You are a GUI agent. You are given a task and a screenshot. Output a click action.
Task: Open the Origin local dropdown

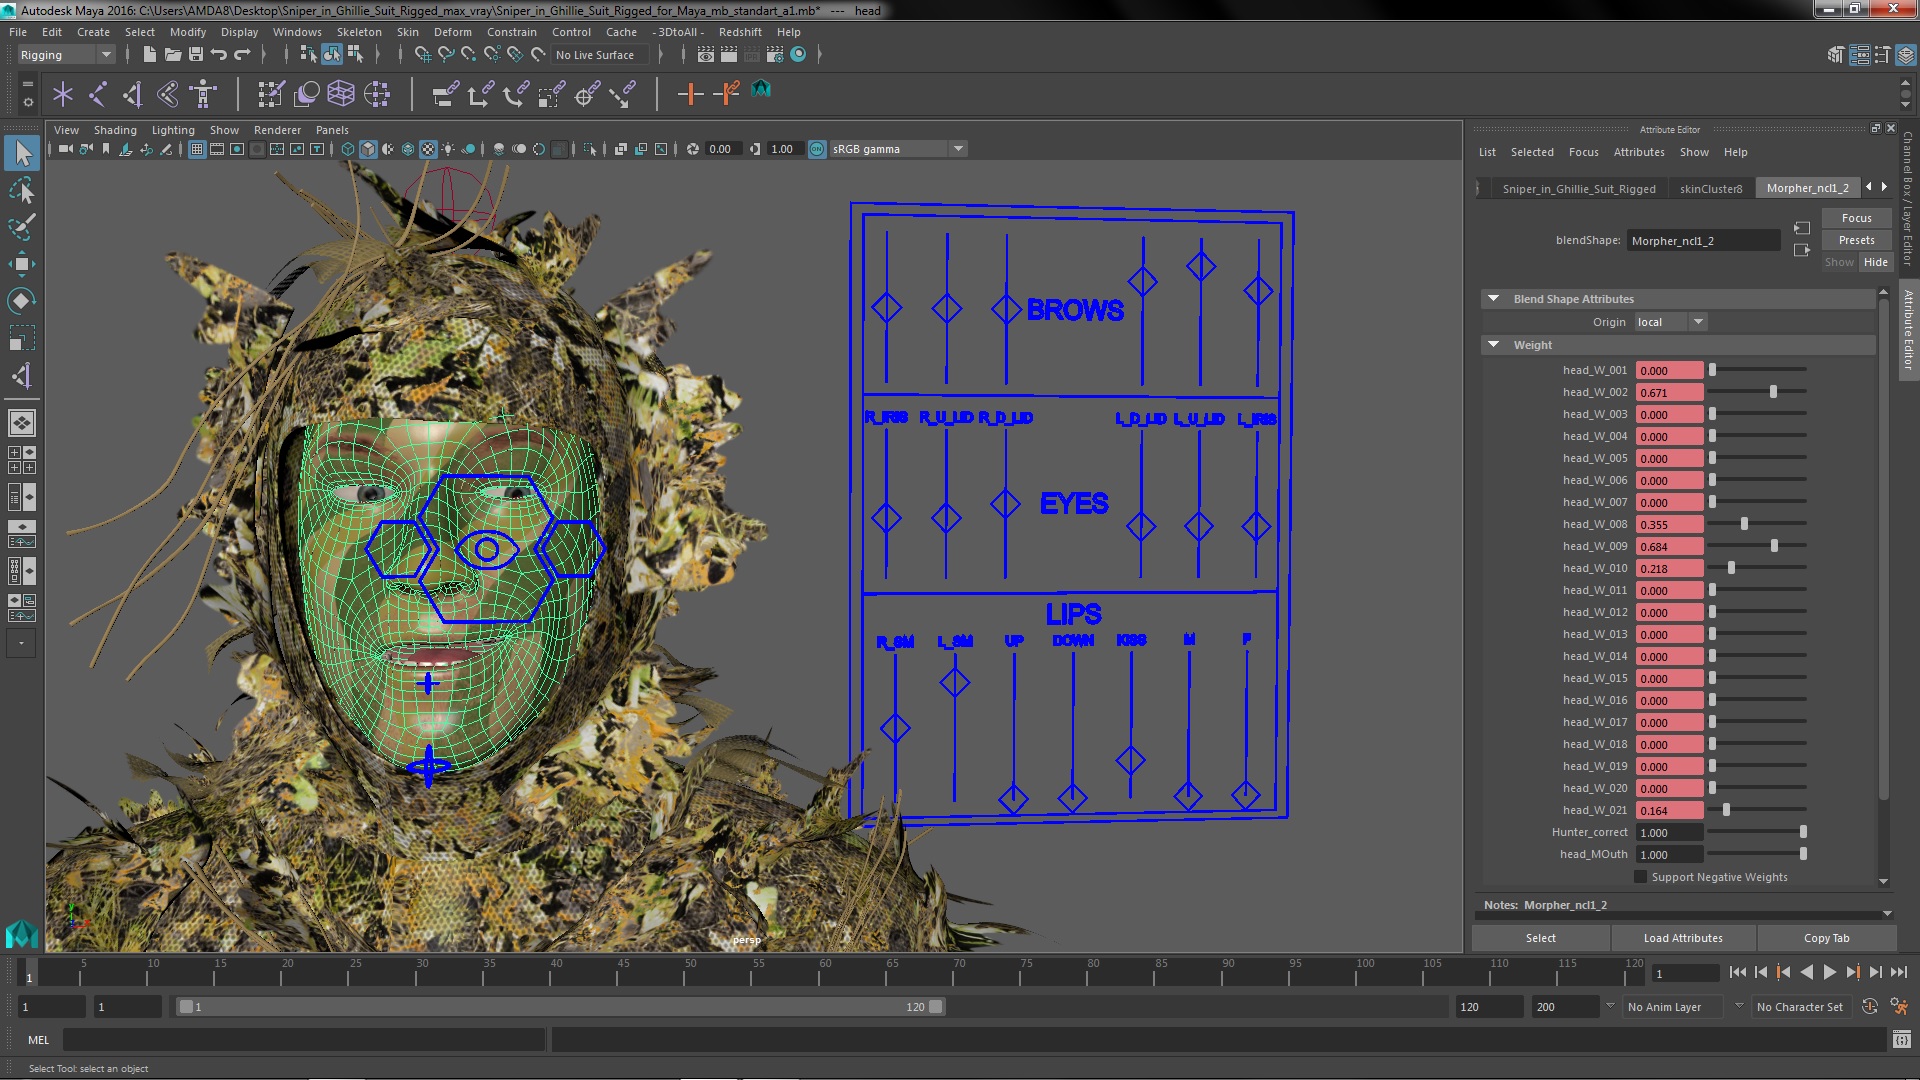coord(1670,322)
